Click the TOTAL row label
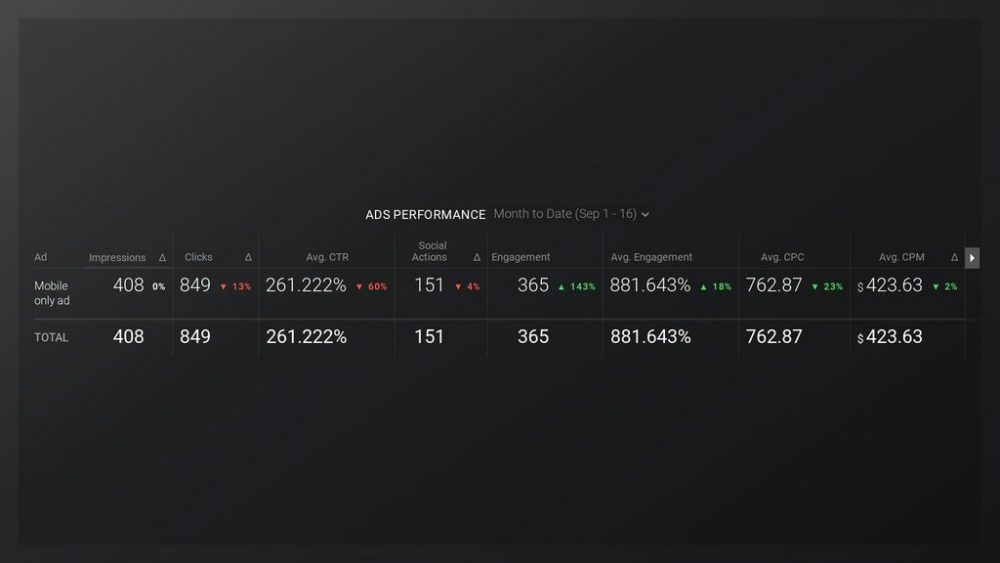This screenshot has width=1000, height=563. click(x=52, y=338)
